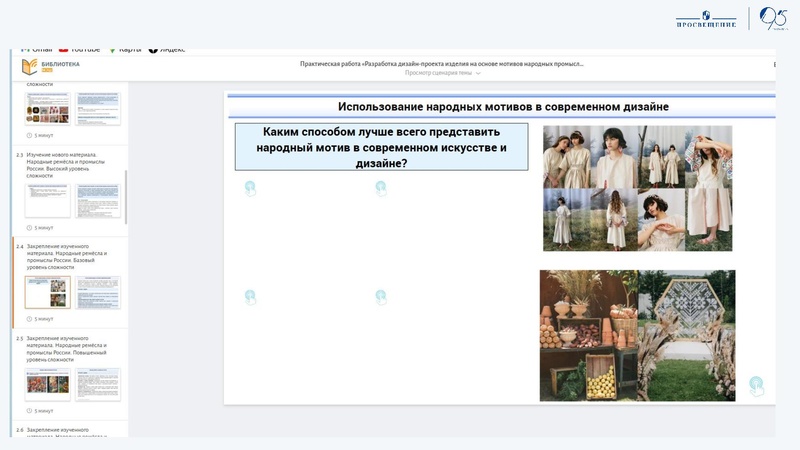
Task: Click the lower-middle interactive hotspot on slide
Action: (x=381, y=297)
